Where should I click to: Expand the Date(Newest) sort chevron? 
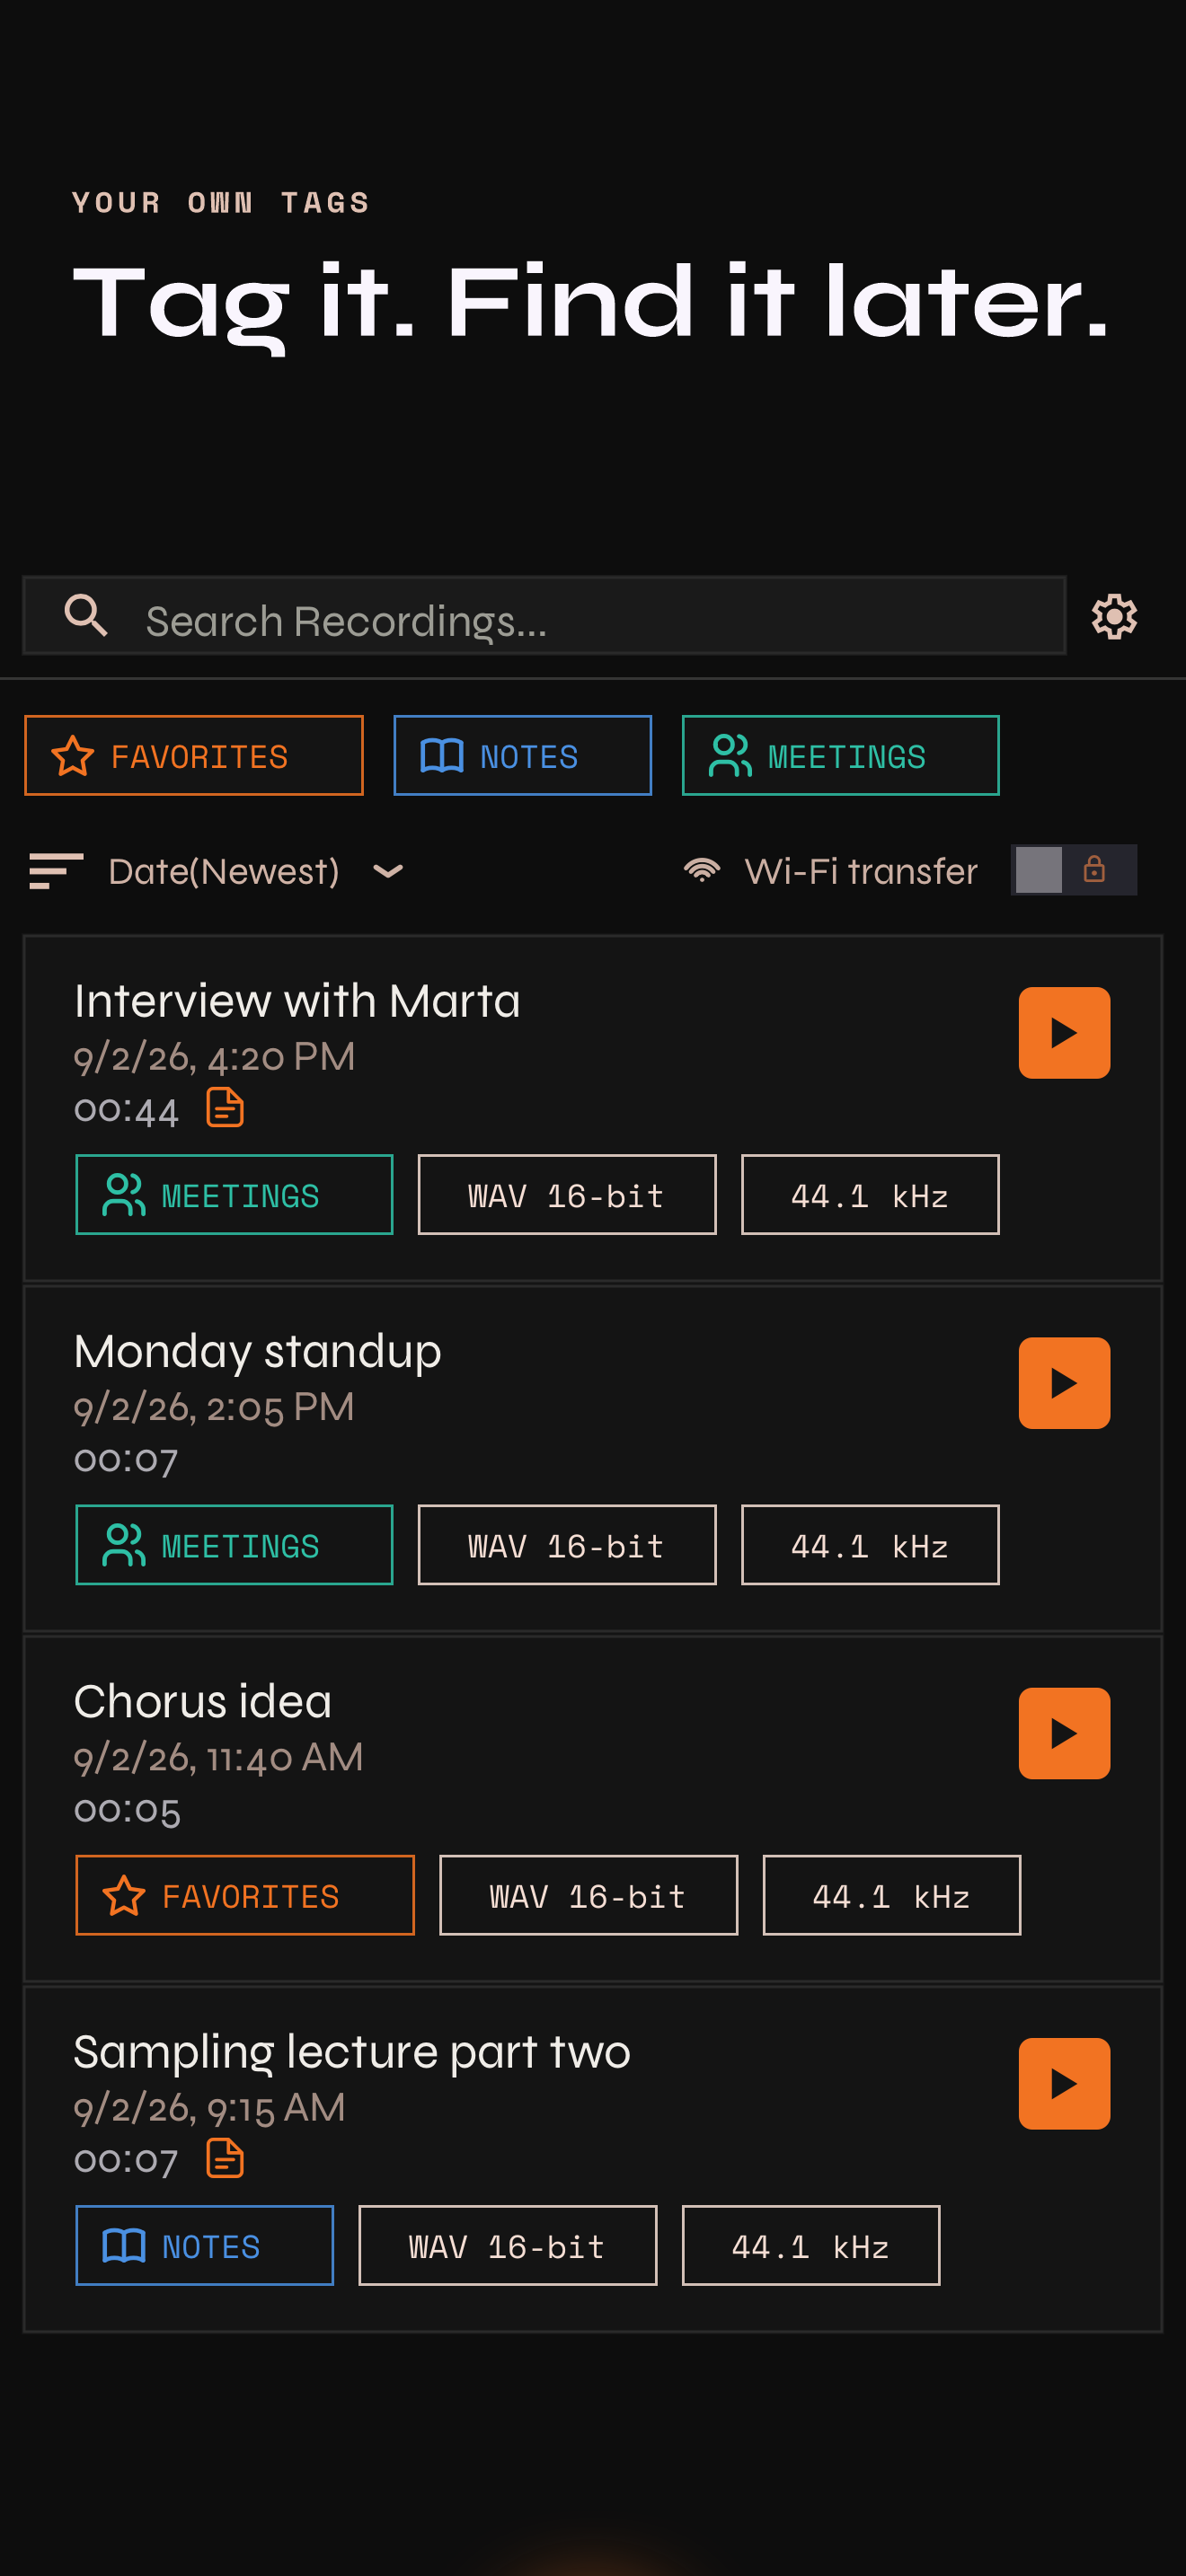[388, 871]
